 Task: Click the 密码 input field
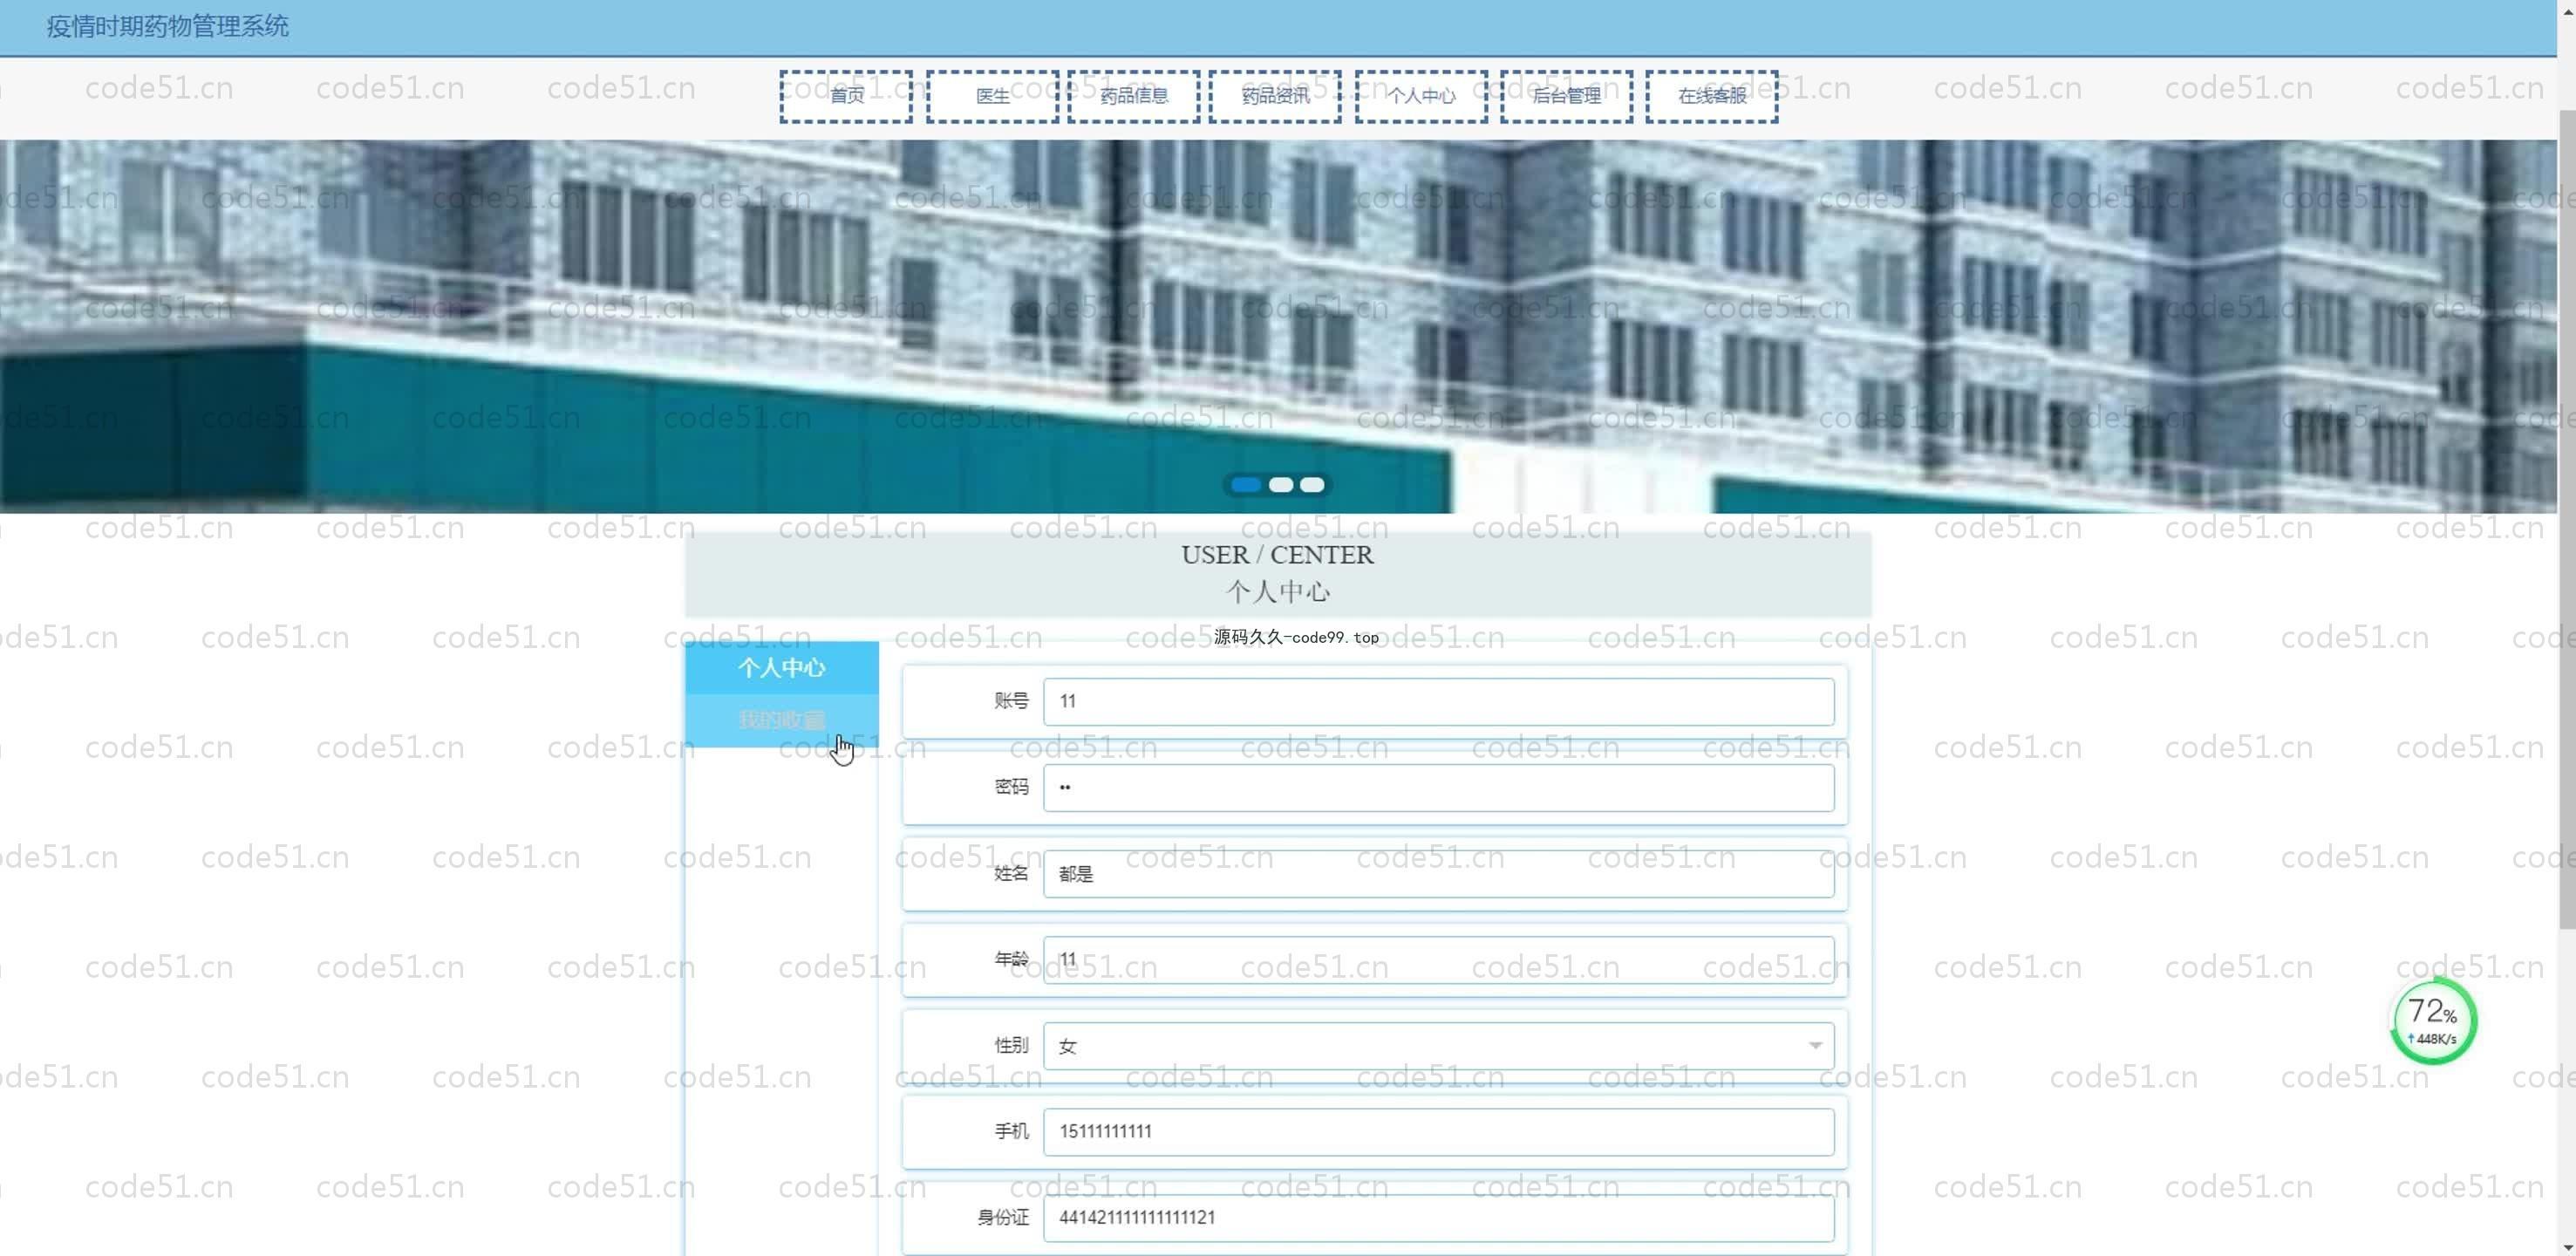coord(1439,788)
